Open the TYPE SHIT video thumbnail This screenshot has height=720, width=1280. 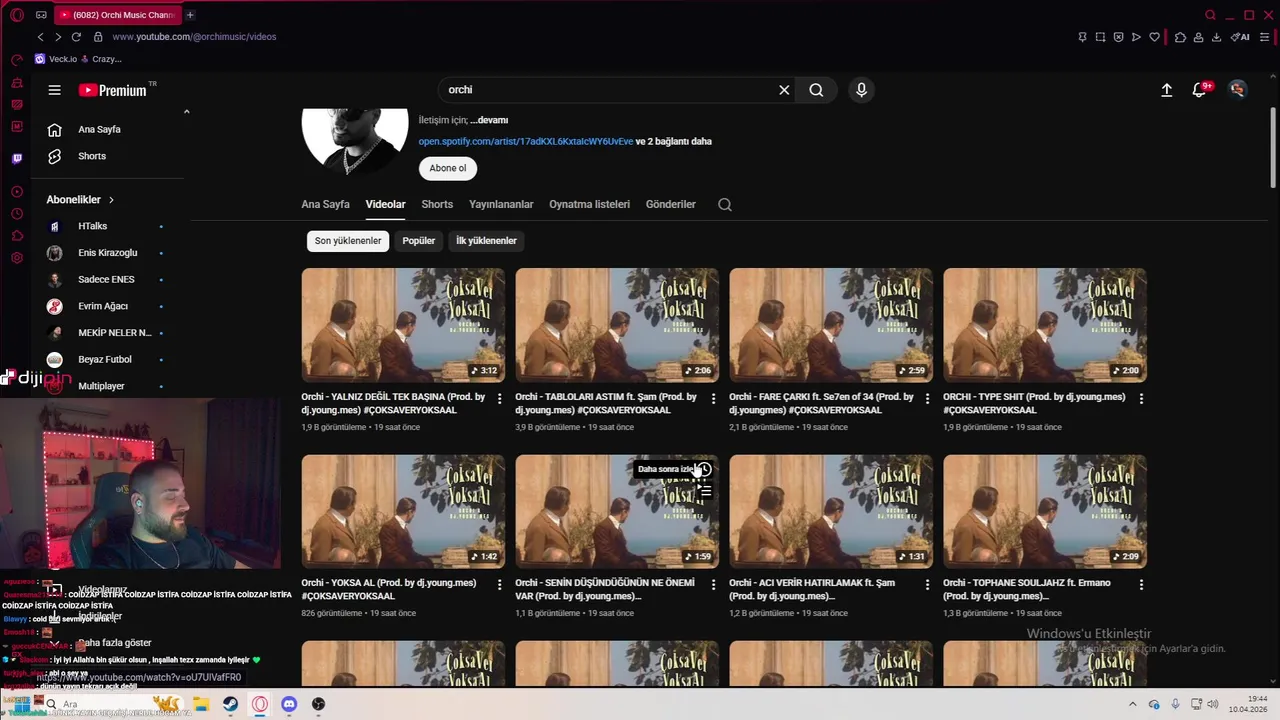tap(1045, 325)
